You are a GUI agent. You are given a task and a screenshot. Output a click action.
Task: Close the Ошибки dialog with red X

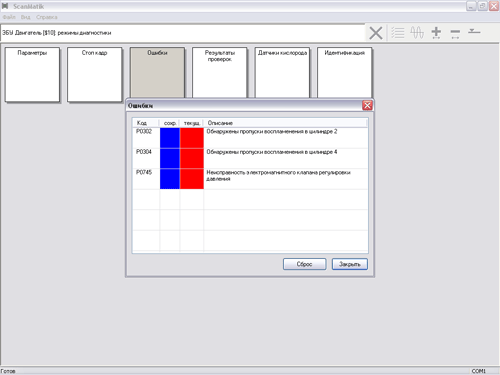pos(367,105)
